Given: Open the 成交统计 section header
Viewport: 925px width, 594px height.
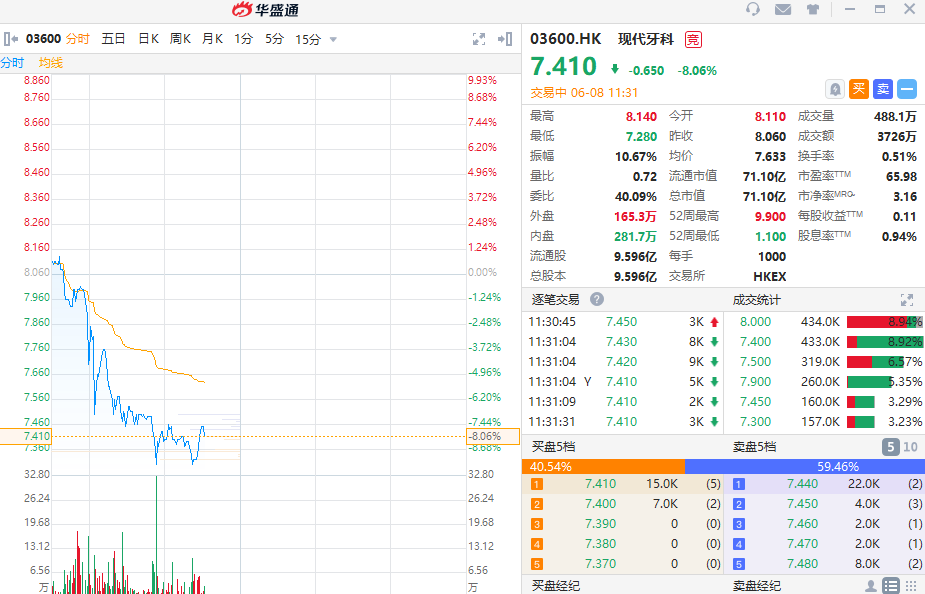Looking at the screenshot, I should 756,300.
